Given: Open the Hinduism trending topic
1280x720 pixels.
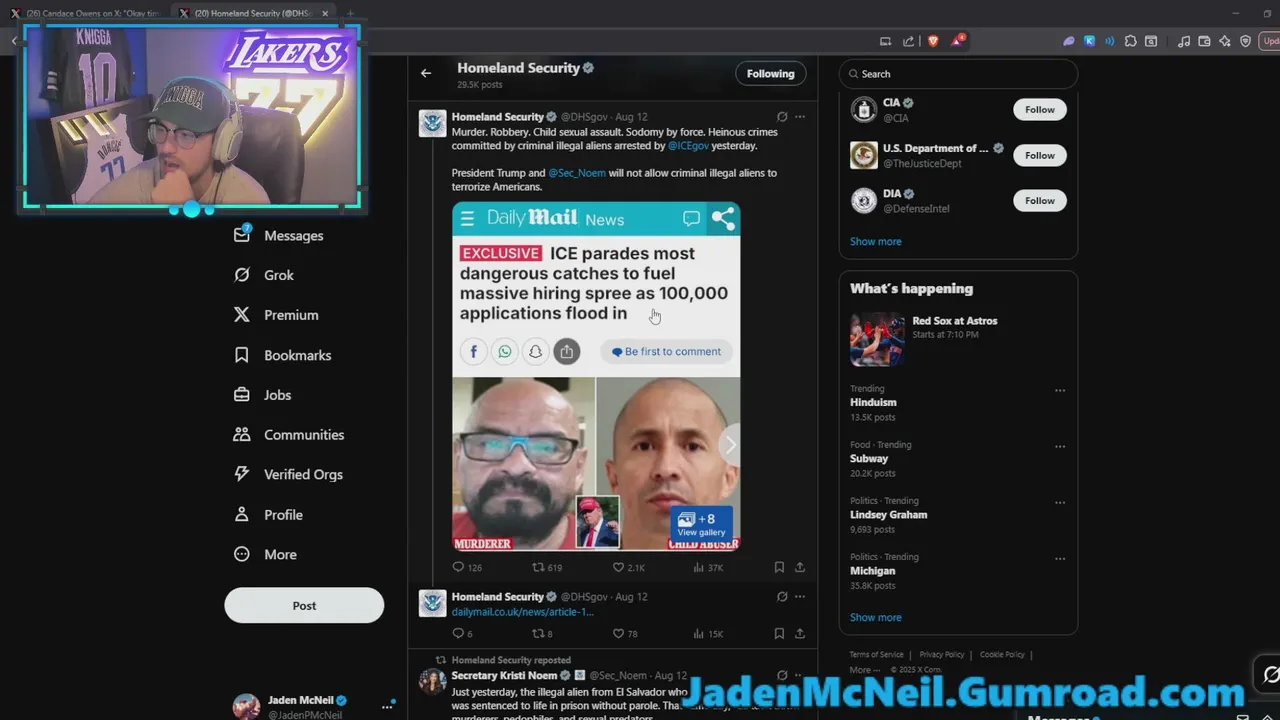Looking at the screenshot, I should pos(873,402).
